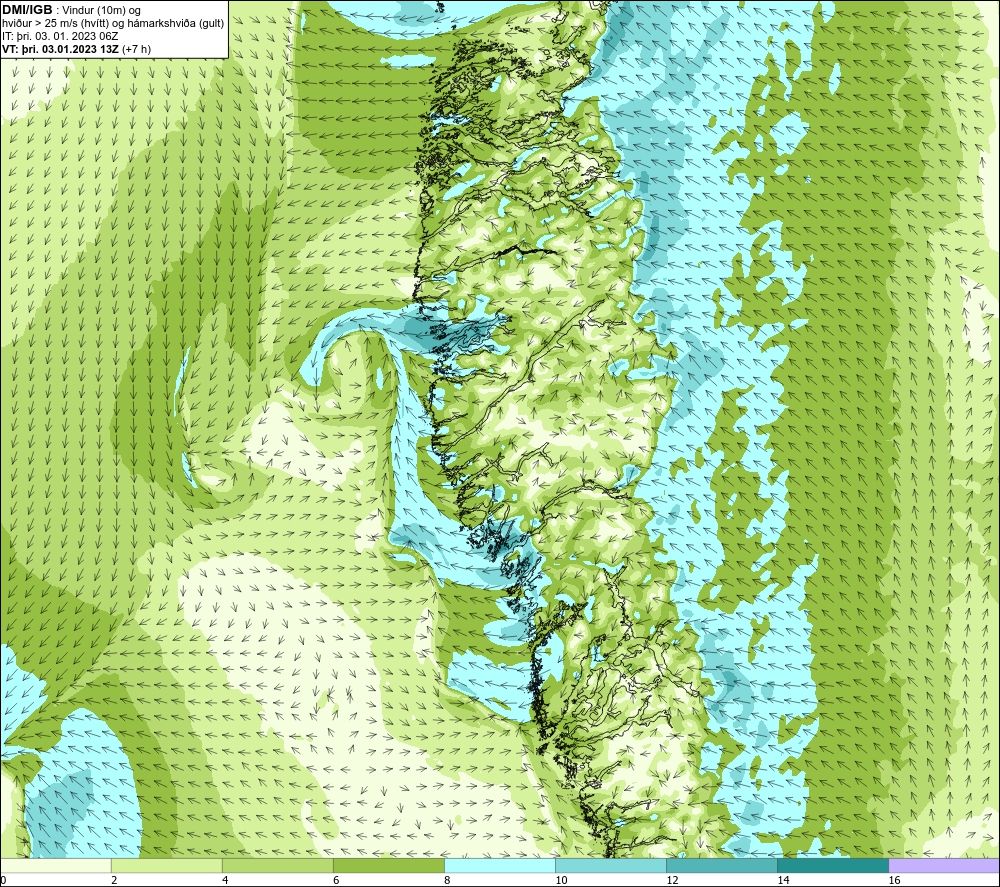Image resolution: width=1000 pixels, height=887 pixels.
Task: Click the 0-2 m/s palest legend swatch
Action: [x=55, y=865]
